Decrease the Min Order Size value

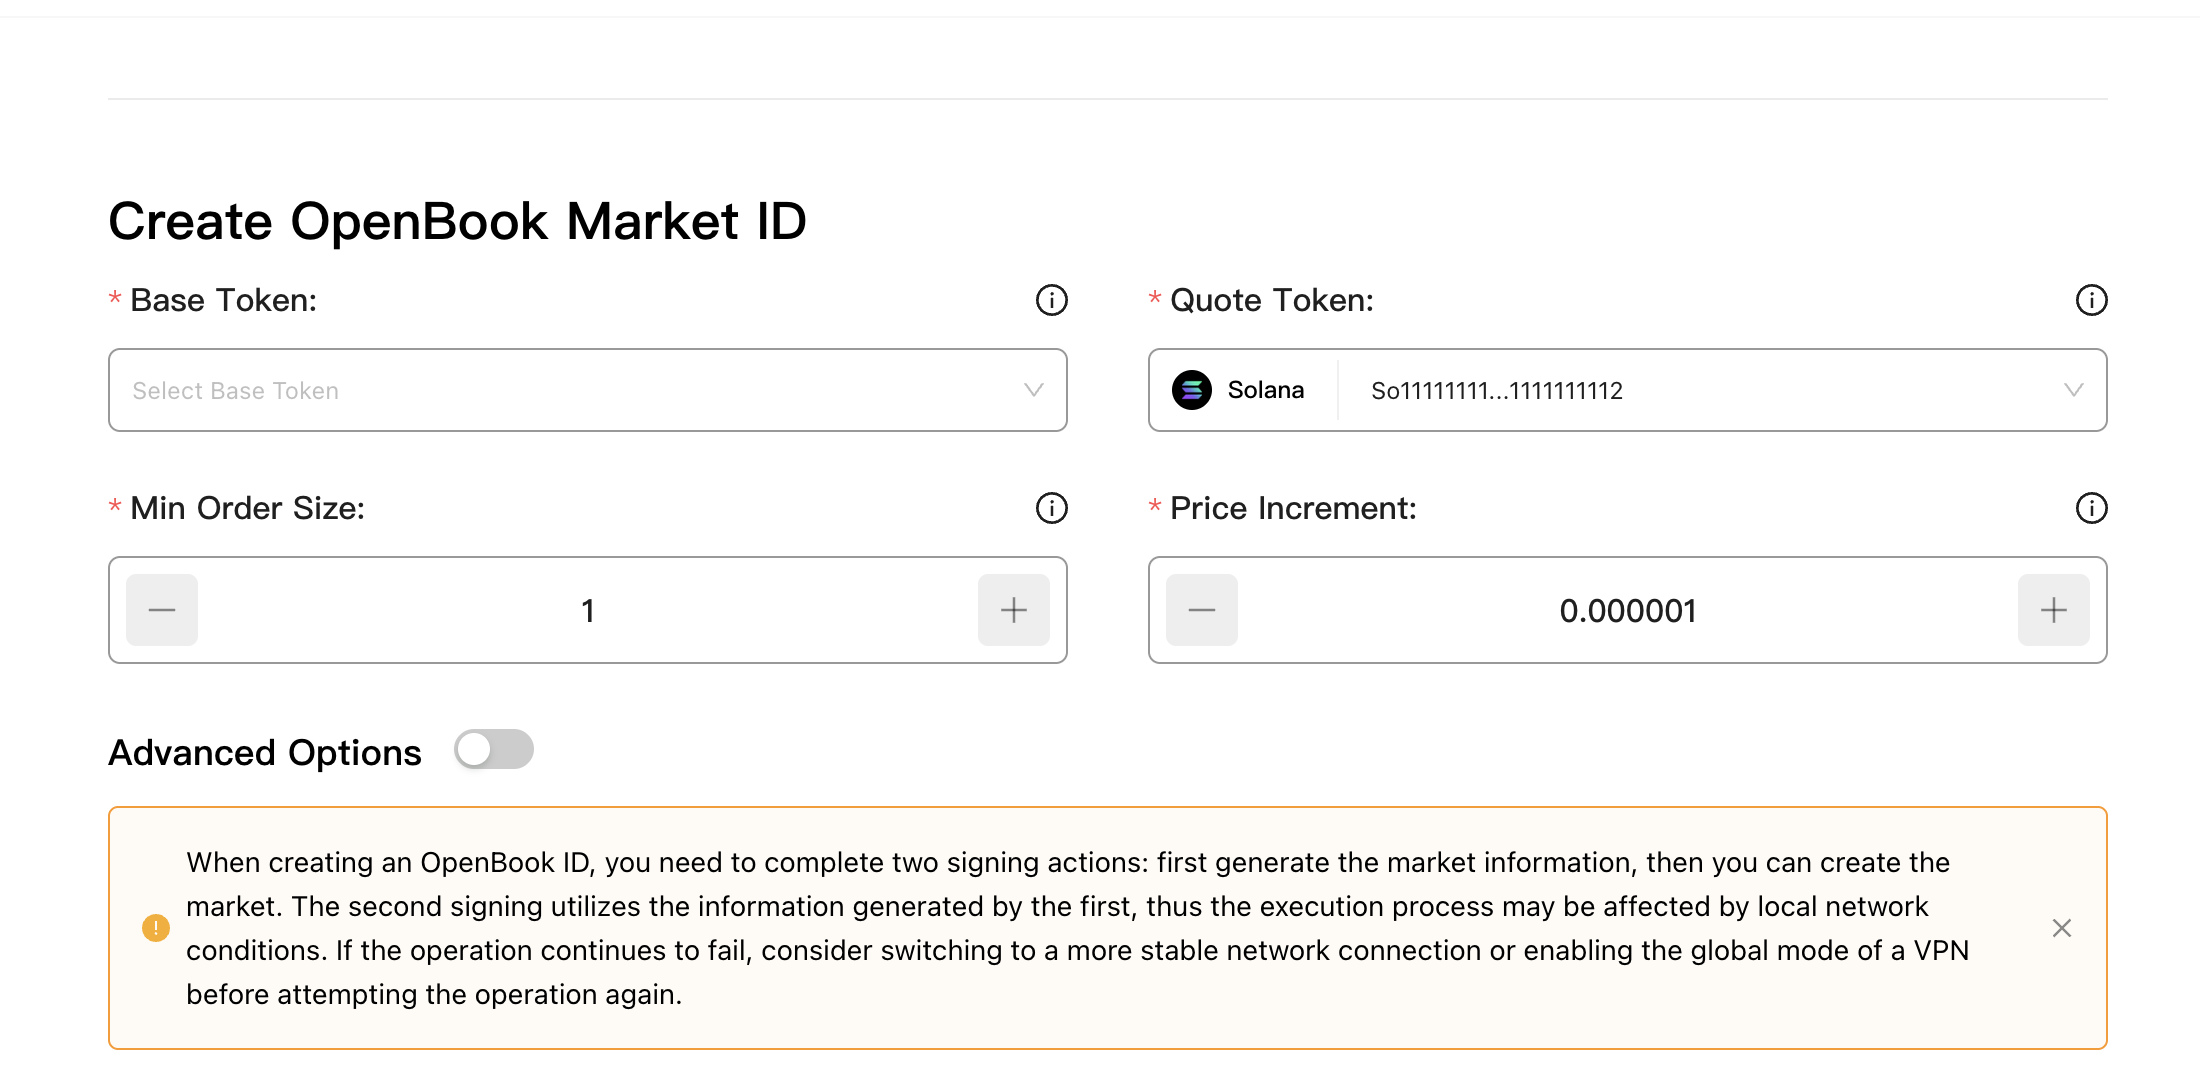pos(162,610)
